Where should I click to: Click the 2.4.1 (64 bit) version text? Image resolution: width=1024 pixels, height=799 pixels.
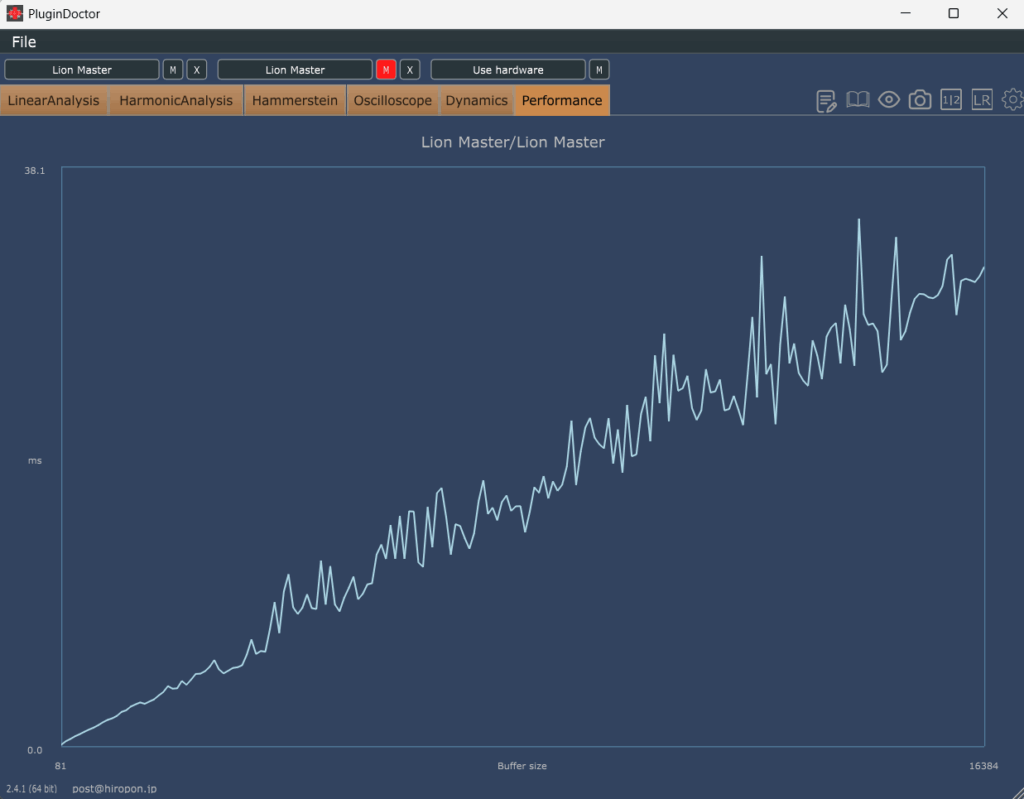pyautogui.click(x=31, y=789)
